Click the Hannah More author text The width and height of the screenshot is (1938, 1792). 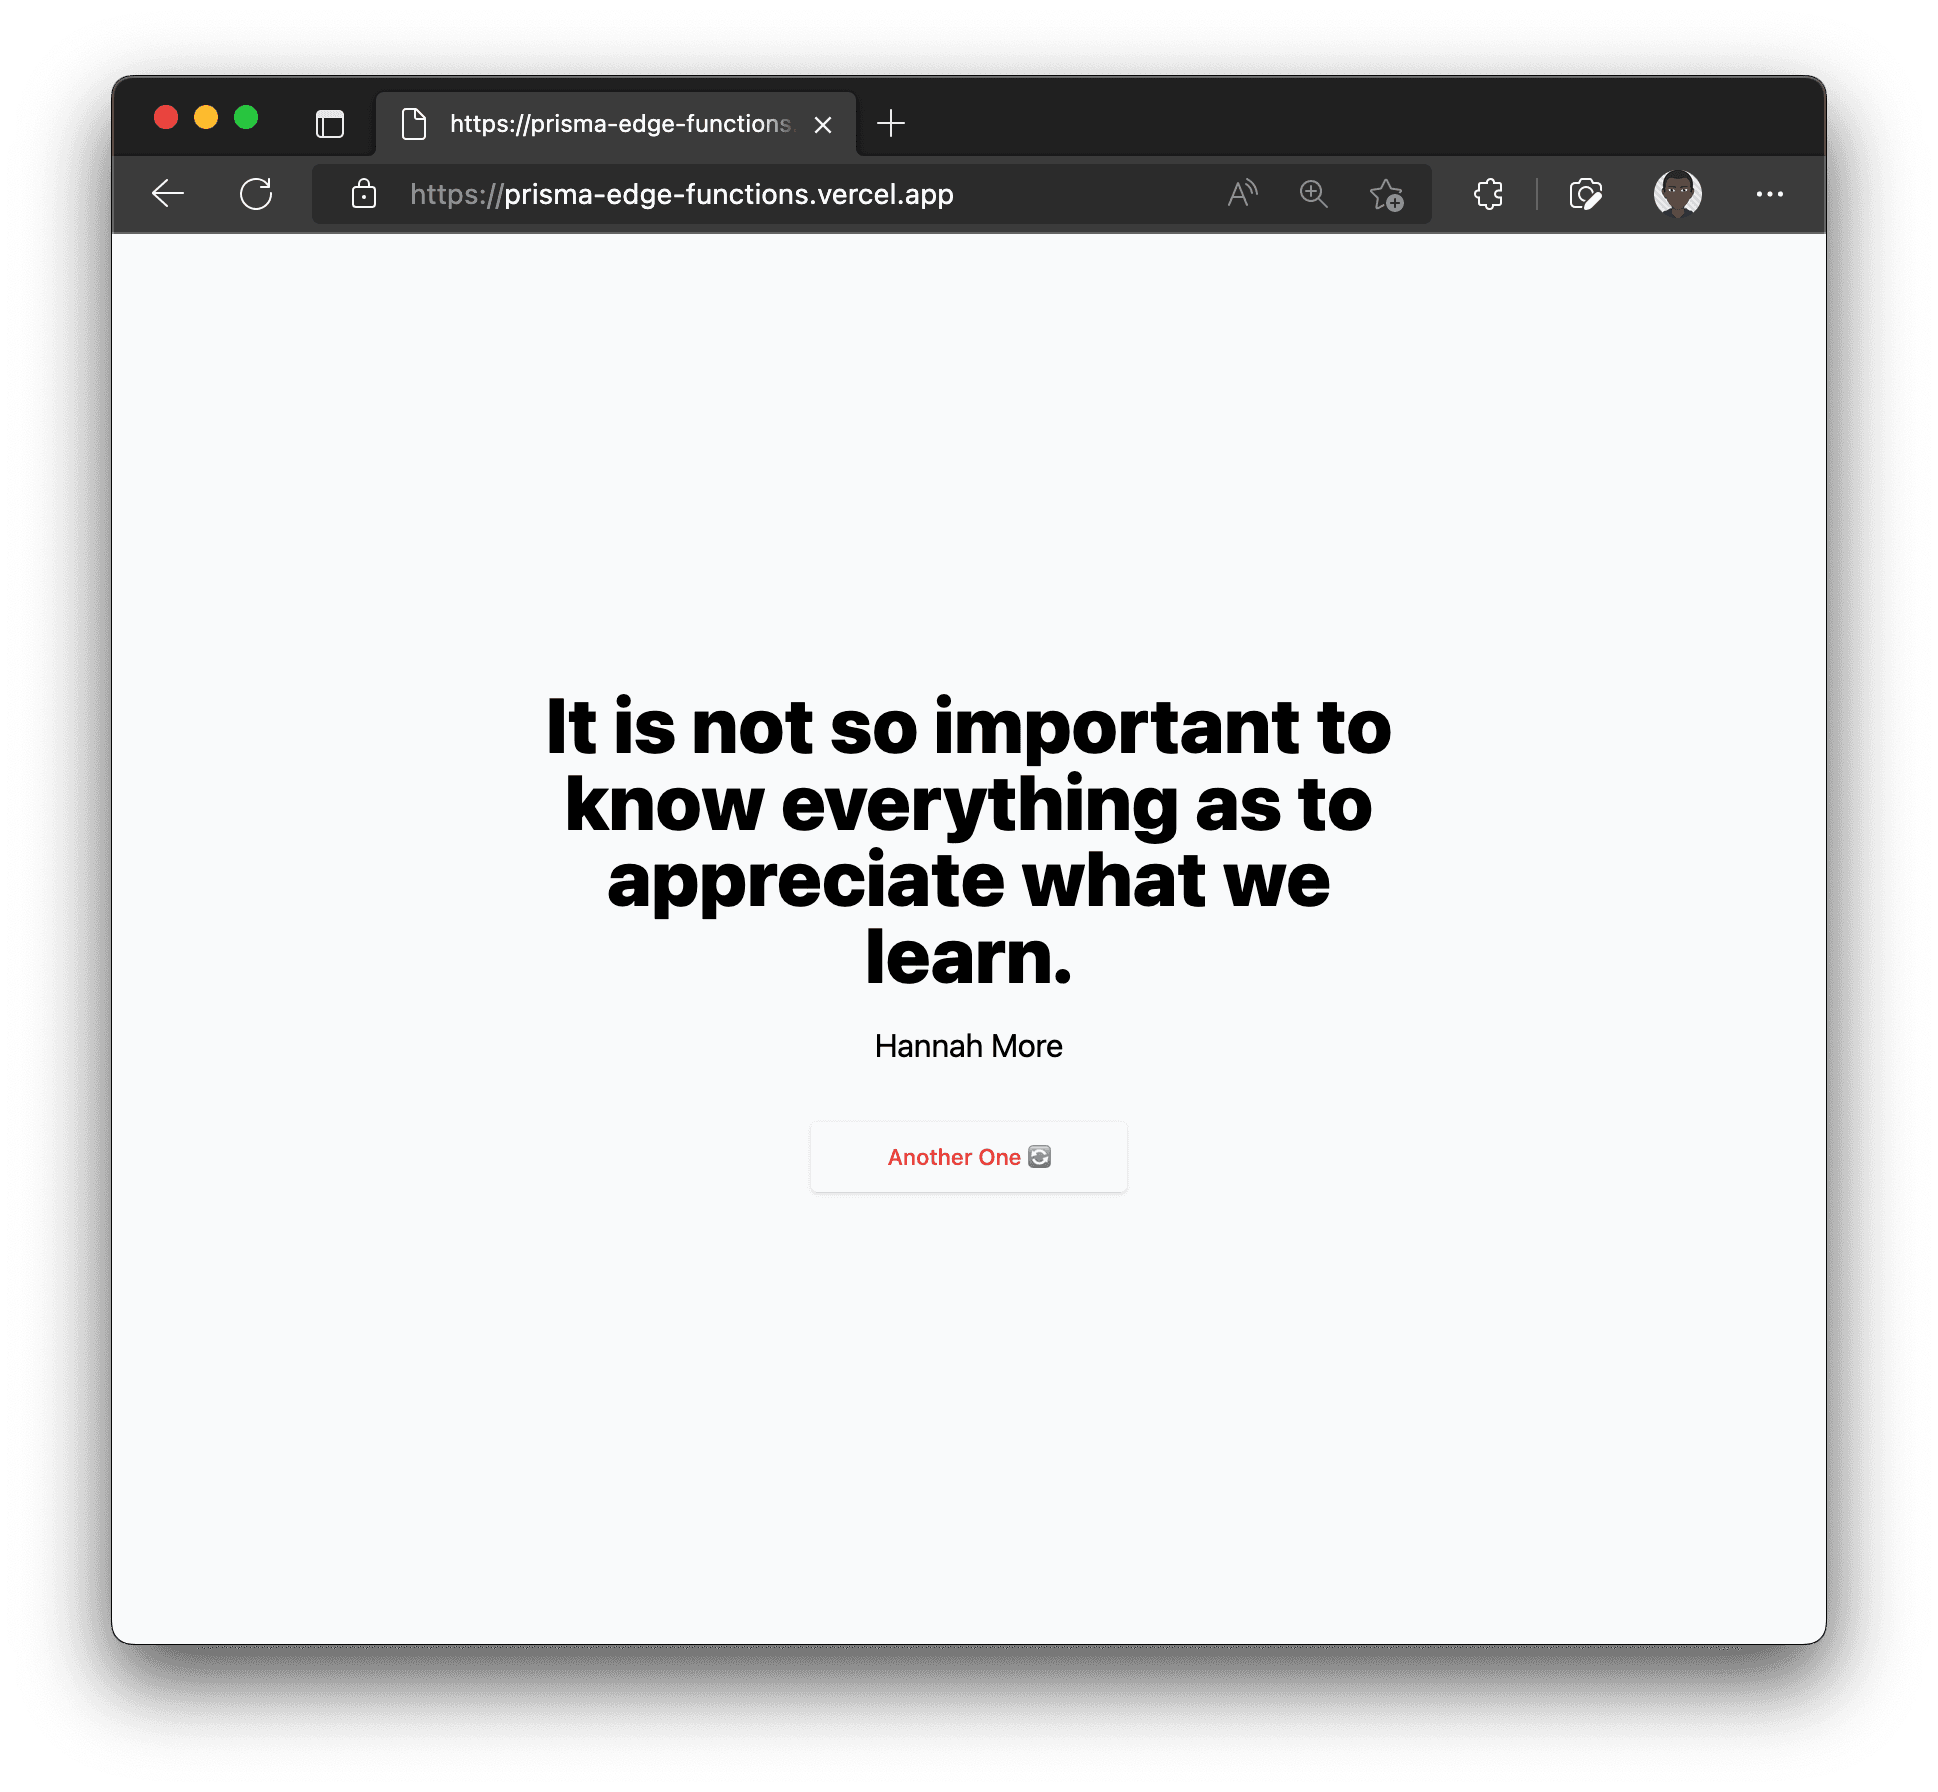[x=969, y=1046]
